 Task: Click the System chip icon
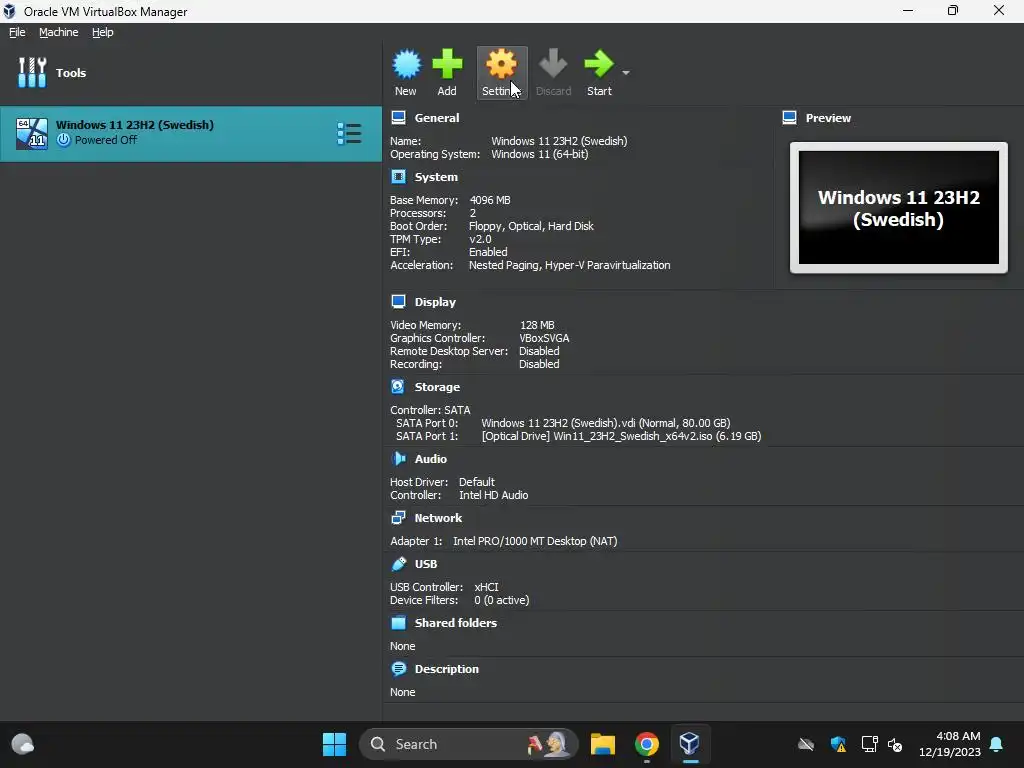[x=398, y=176]
